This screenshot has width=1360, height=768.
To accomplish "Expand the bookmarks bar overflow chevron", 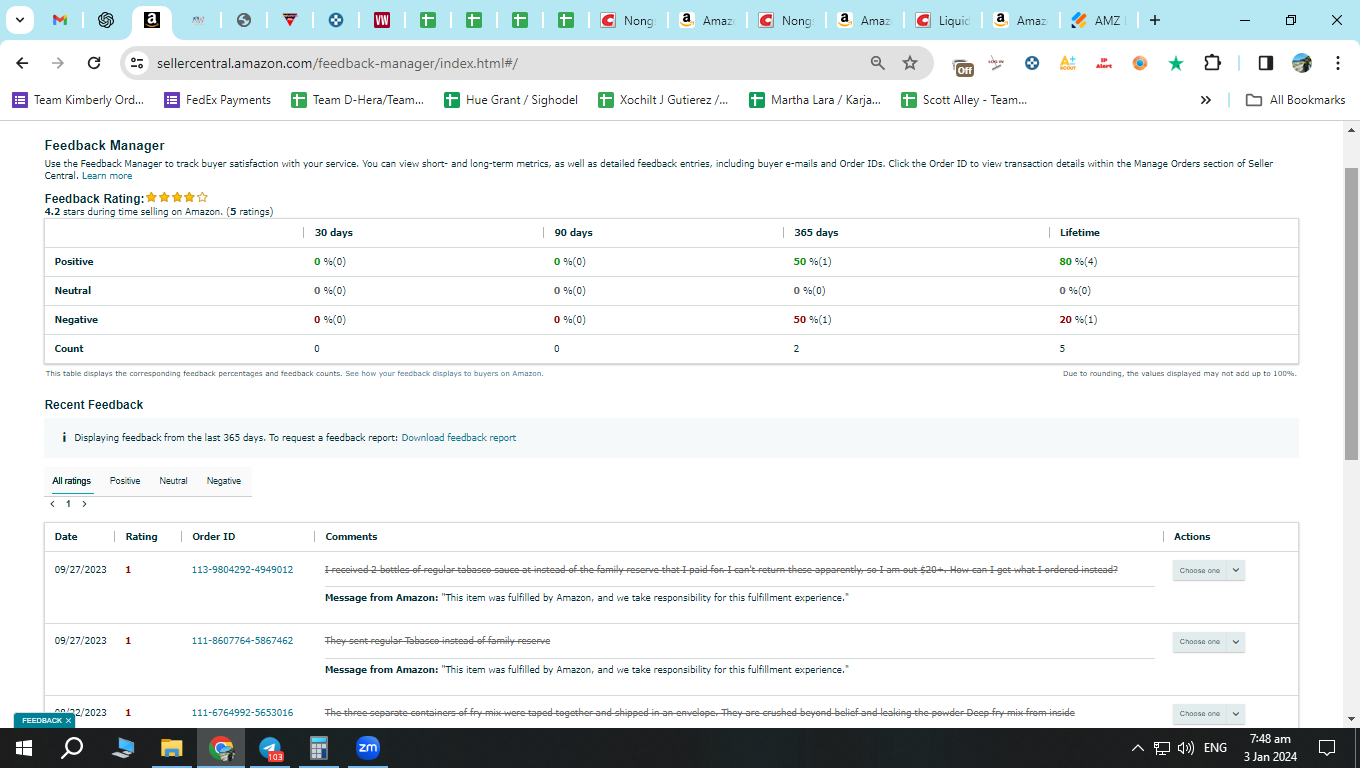I will (1206, 100).
